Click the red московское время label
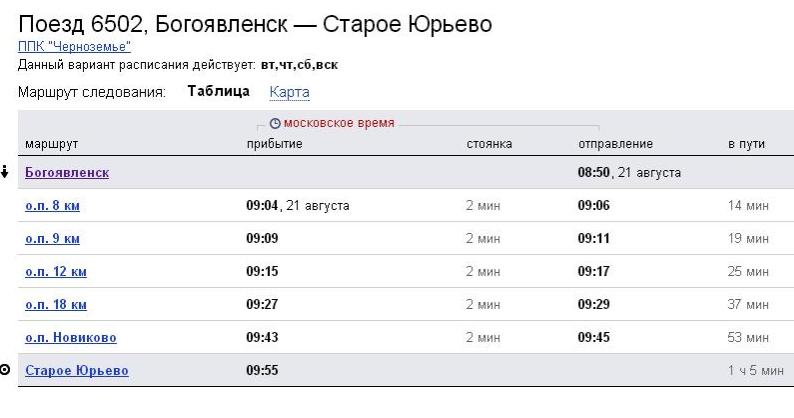 click(339, 124)
